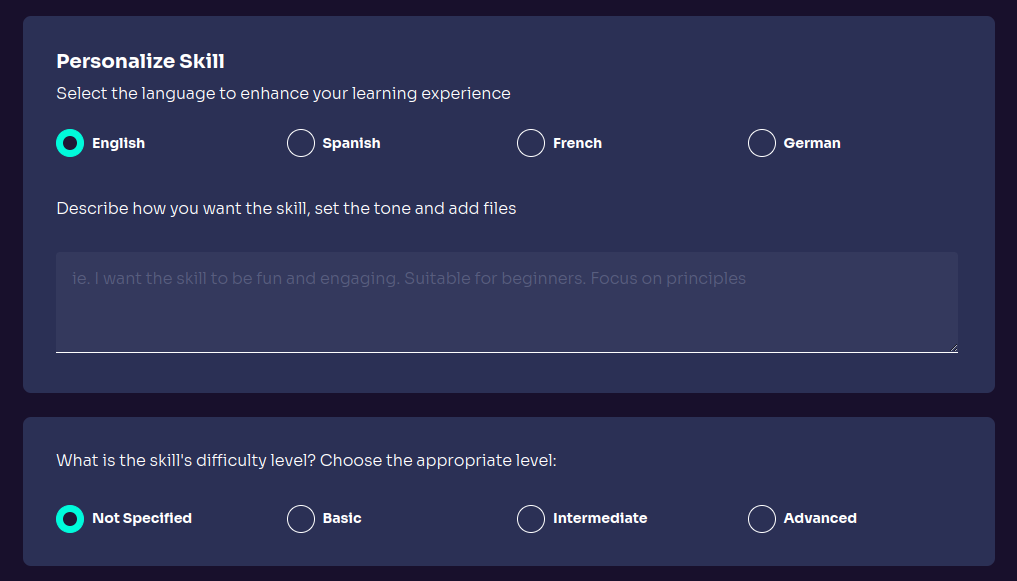This screenshot has height=581, width=1017.
Task: Choose the Basic difficulty level
Action: [x=301, y=518]
